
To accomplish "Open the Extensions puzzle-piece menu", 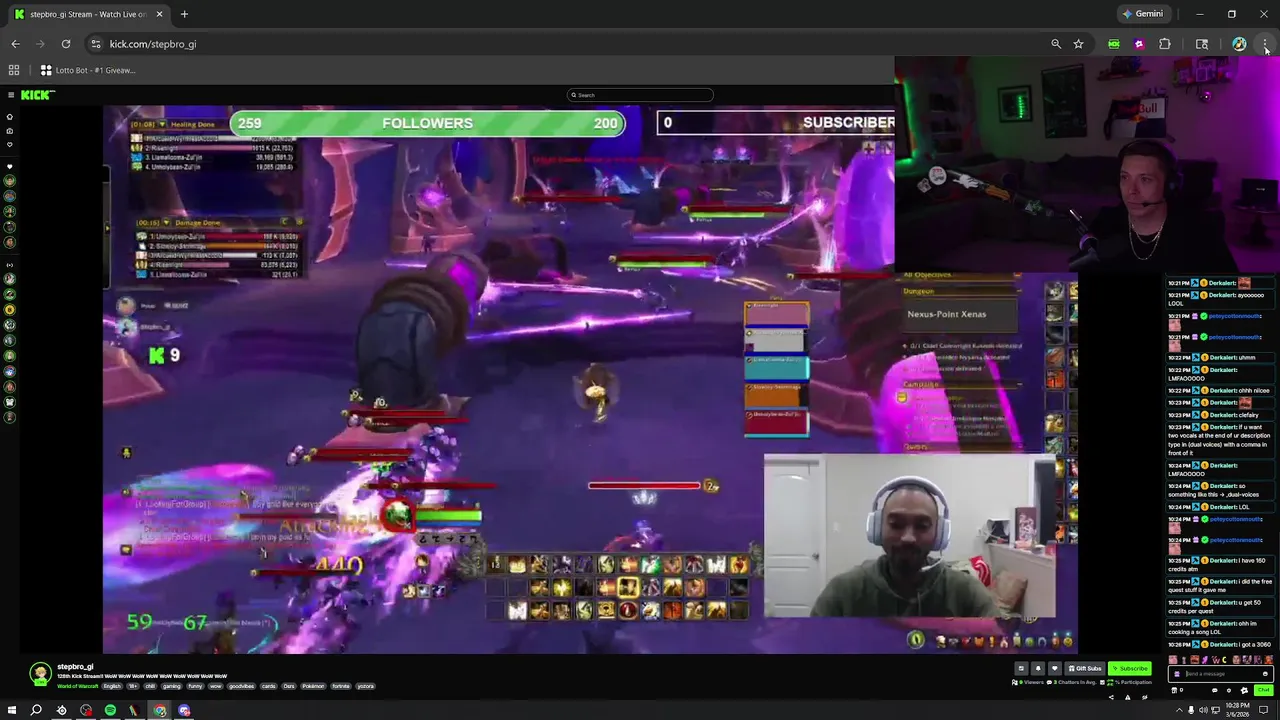I will pos(1165,44).
